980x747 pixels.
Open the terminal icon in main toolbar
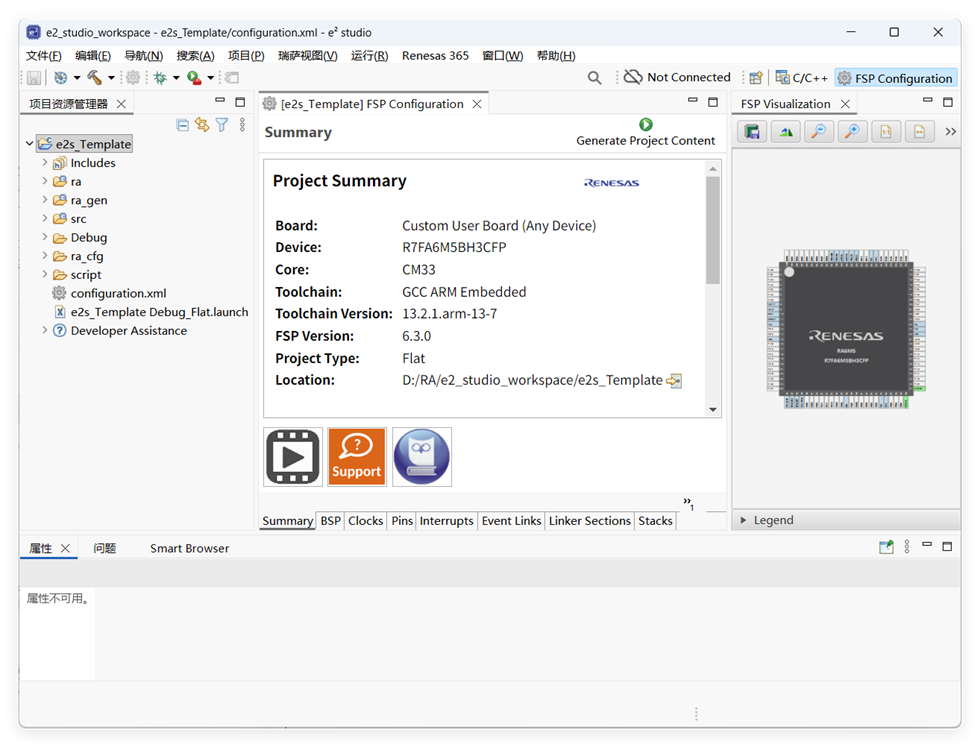tap(232, 78)
